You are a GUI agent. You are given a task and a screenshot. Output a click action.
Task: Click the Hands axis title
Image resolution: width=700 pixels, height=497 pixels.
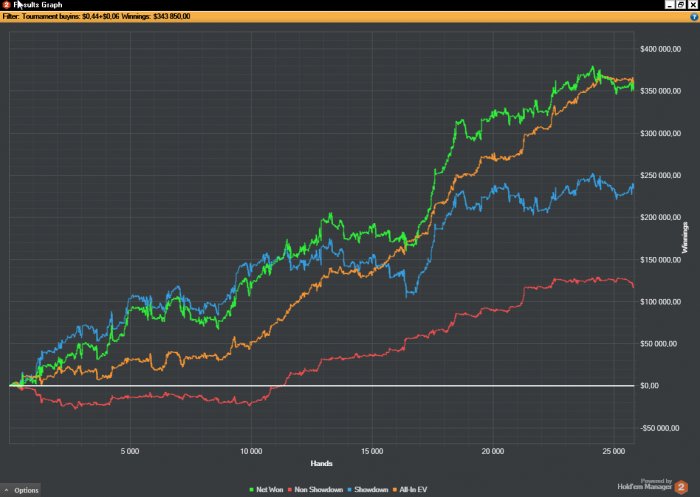point(321,463)
